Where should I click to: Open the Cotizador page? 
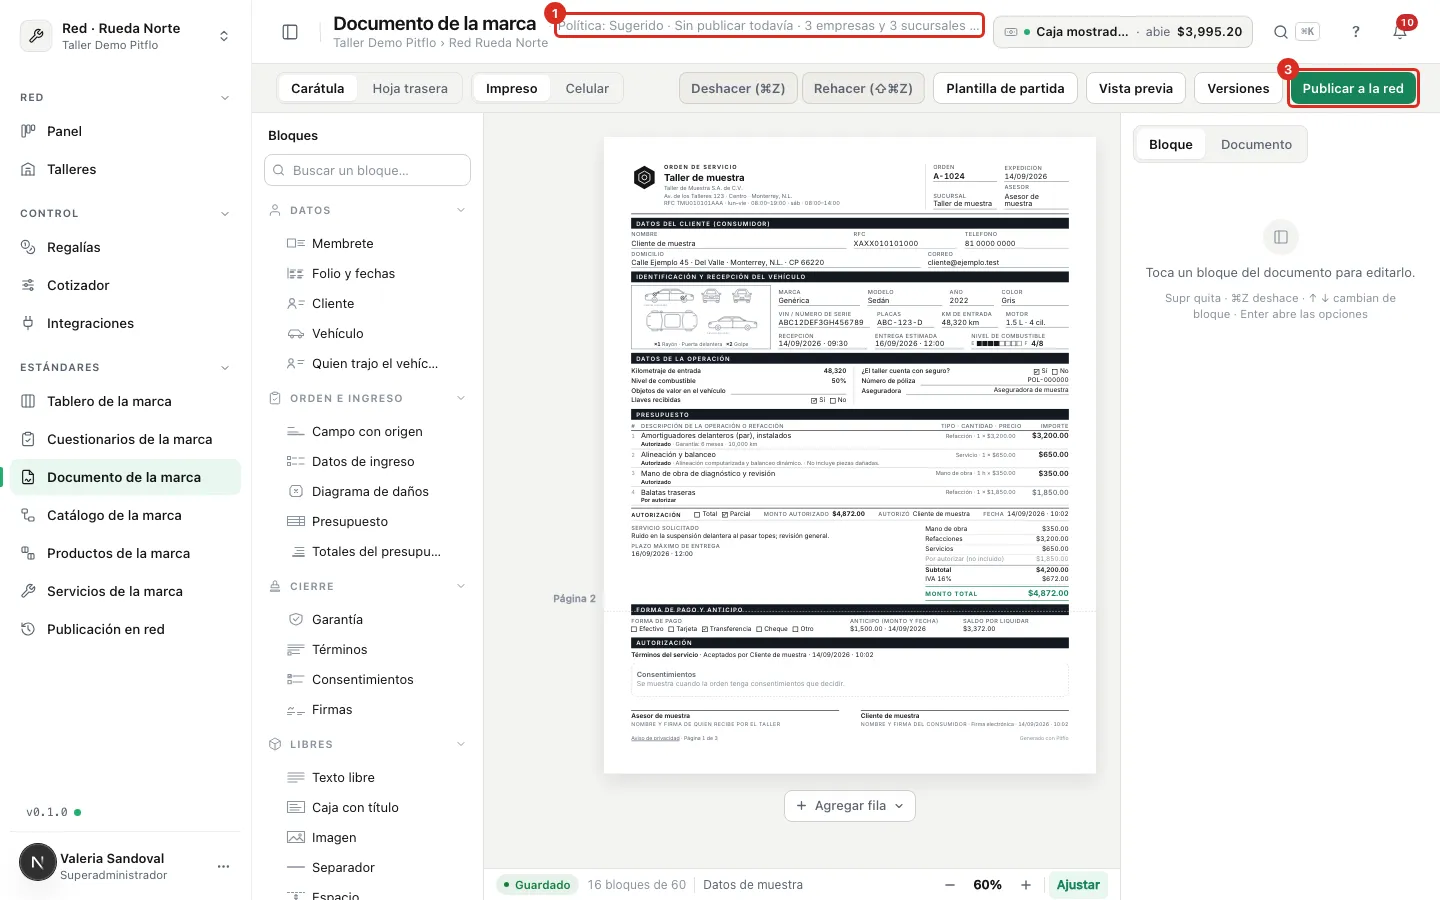tap(126, 285)
